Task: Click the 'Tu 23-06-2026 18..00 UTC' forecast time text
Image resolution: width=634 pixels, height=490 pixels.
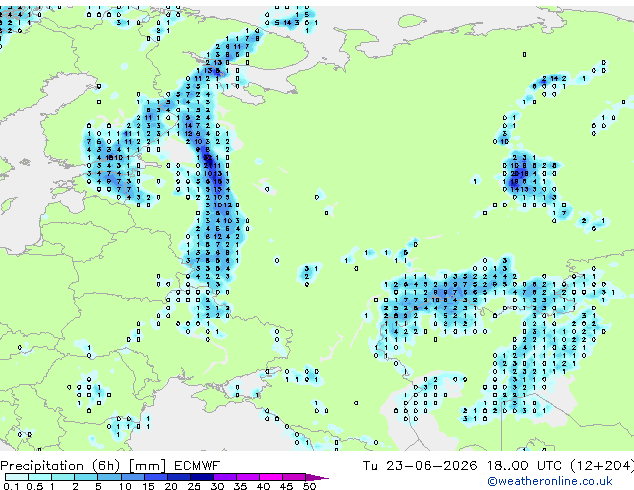Action: pyautogui.click(x=464, y=466)
